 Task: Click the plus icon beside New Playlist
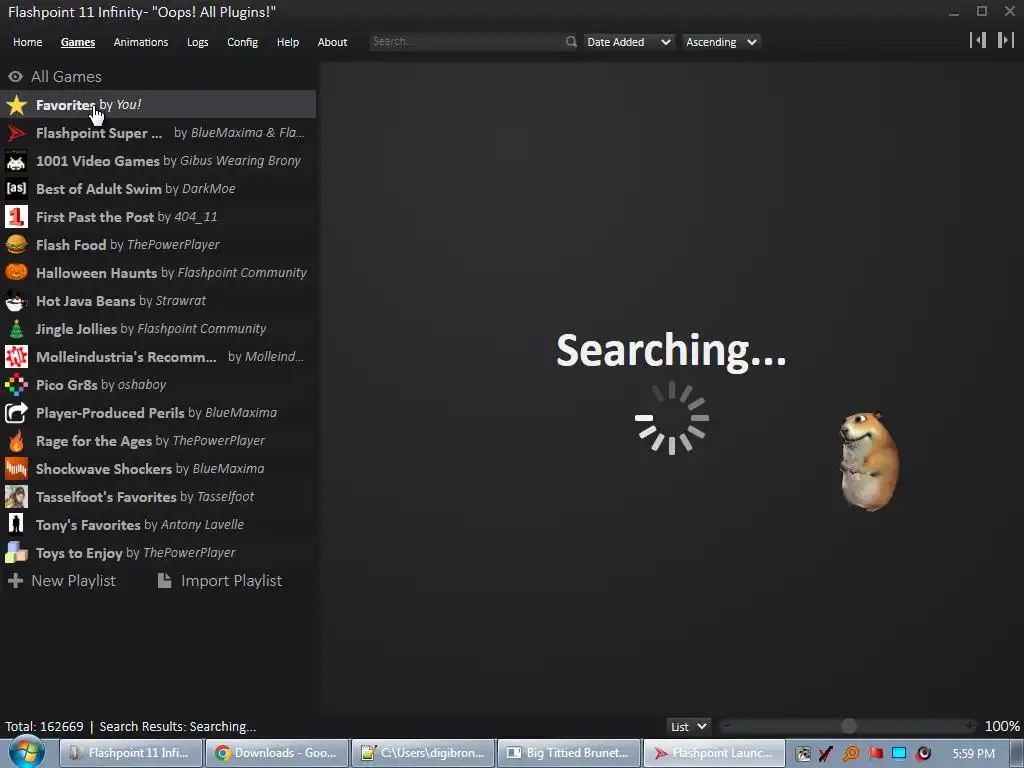tap(16, 581)
